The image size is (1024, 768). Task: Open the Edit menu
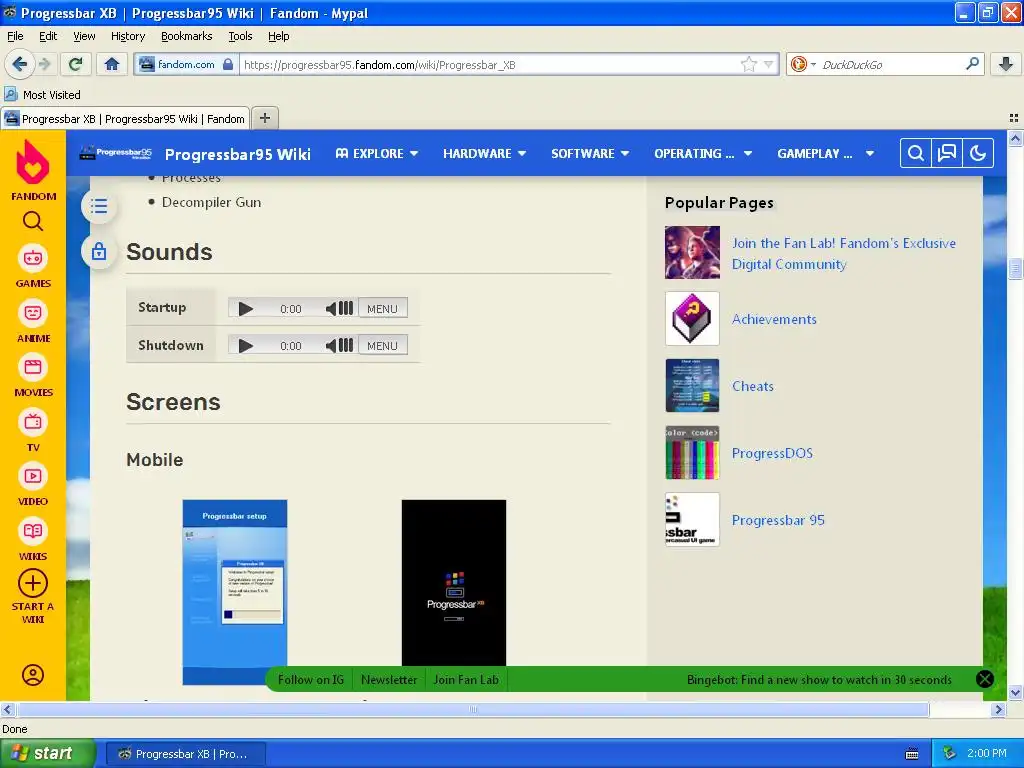48,36
